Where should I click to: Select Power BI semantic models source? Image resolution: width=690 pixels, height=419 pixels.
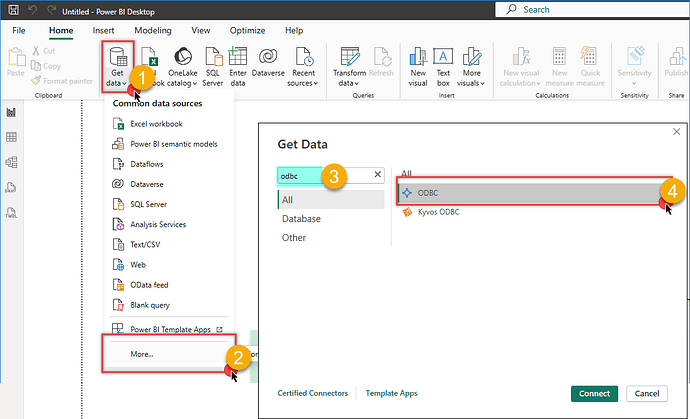tap(169, 144)
